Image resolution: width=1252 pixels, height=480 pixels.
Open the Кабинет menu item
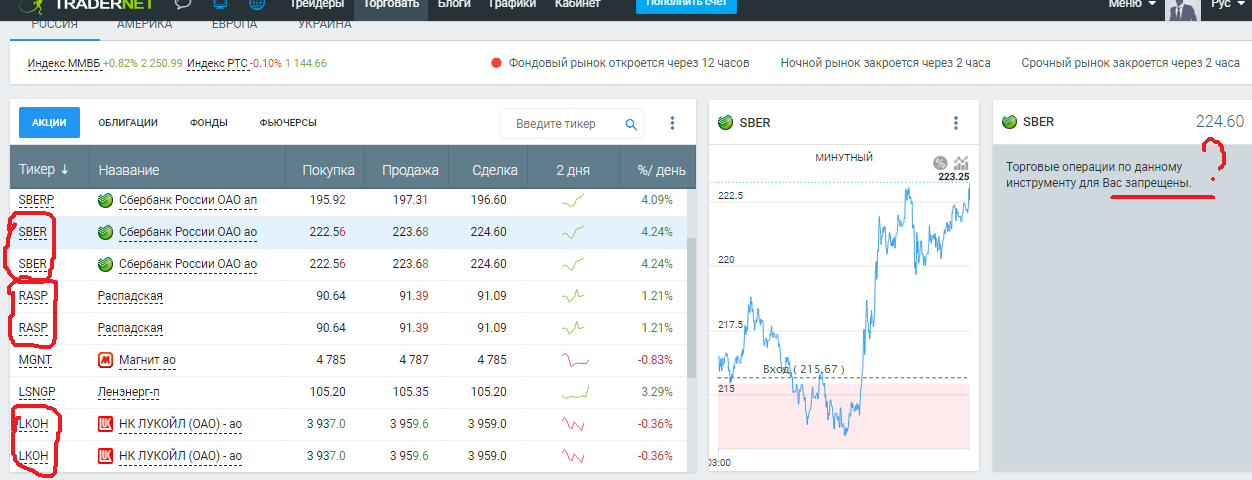click(x=575, y=5)
